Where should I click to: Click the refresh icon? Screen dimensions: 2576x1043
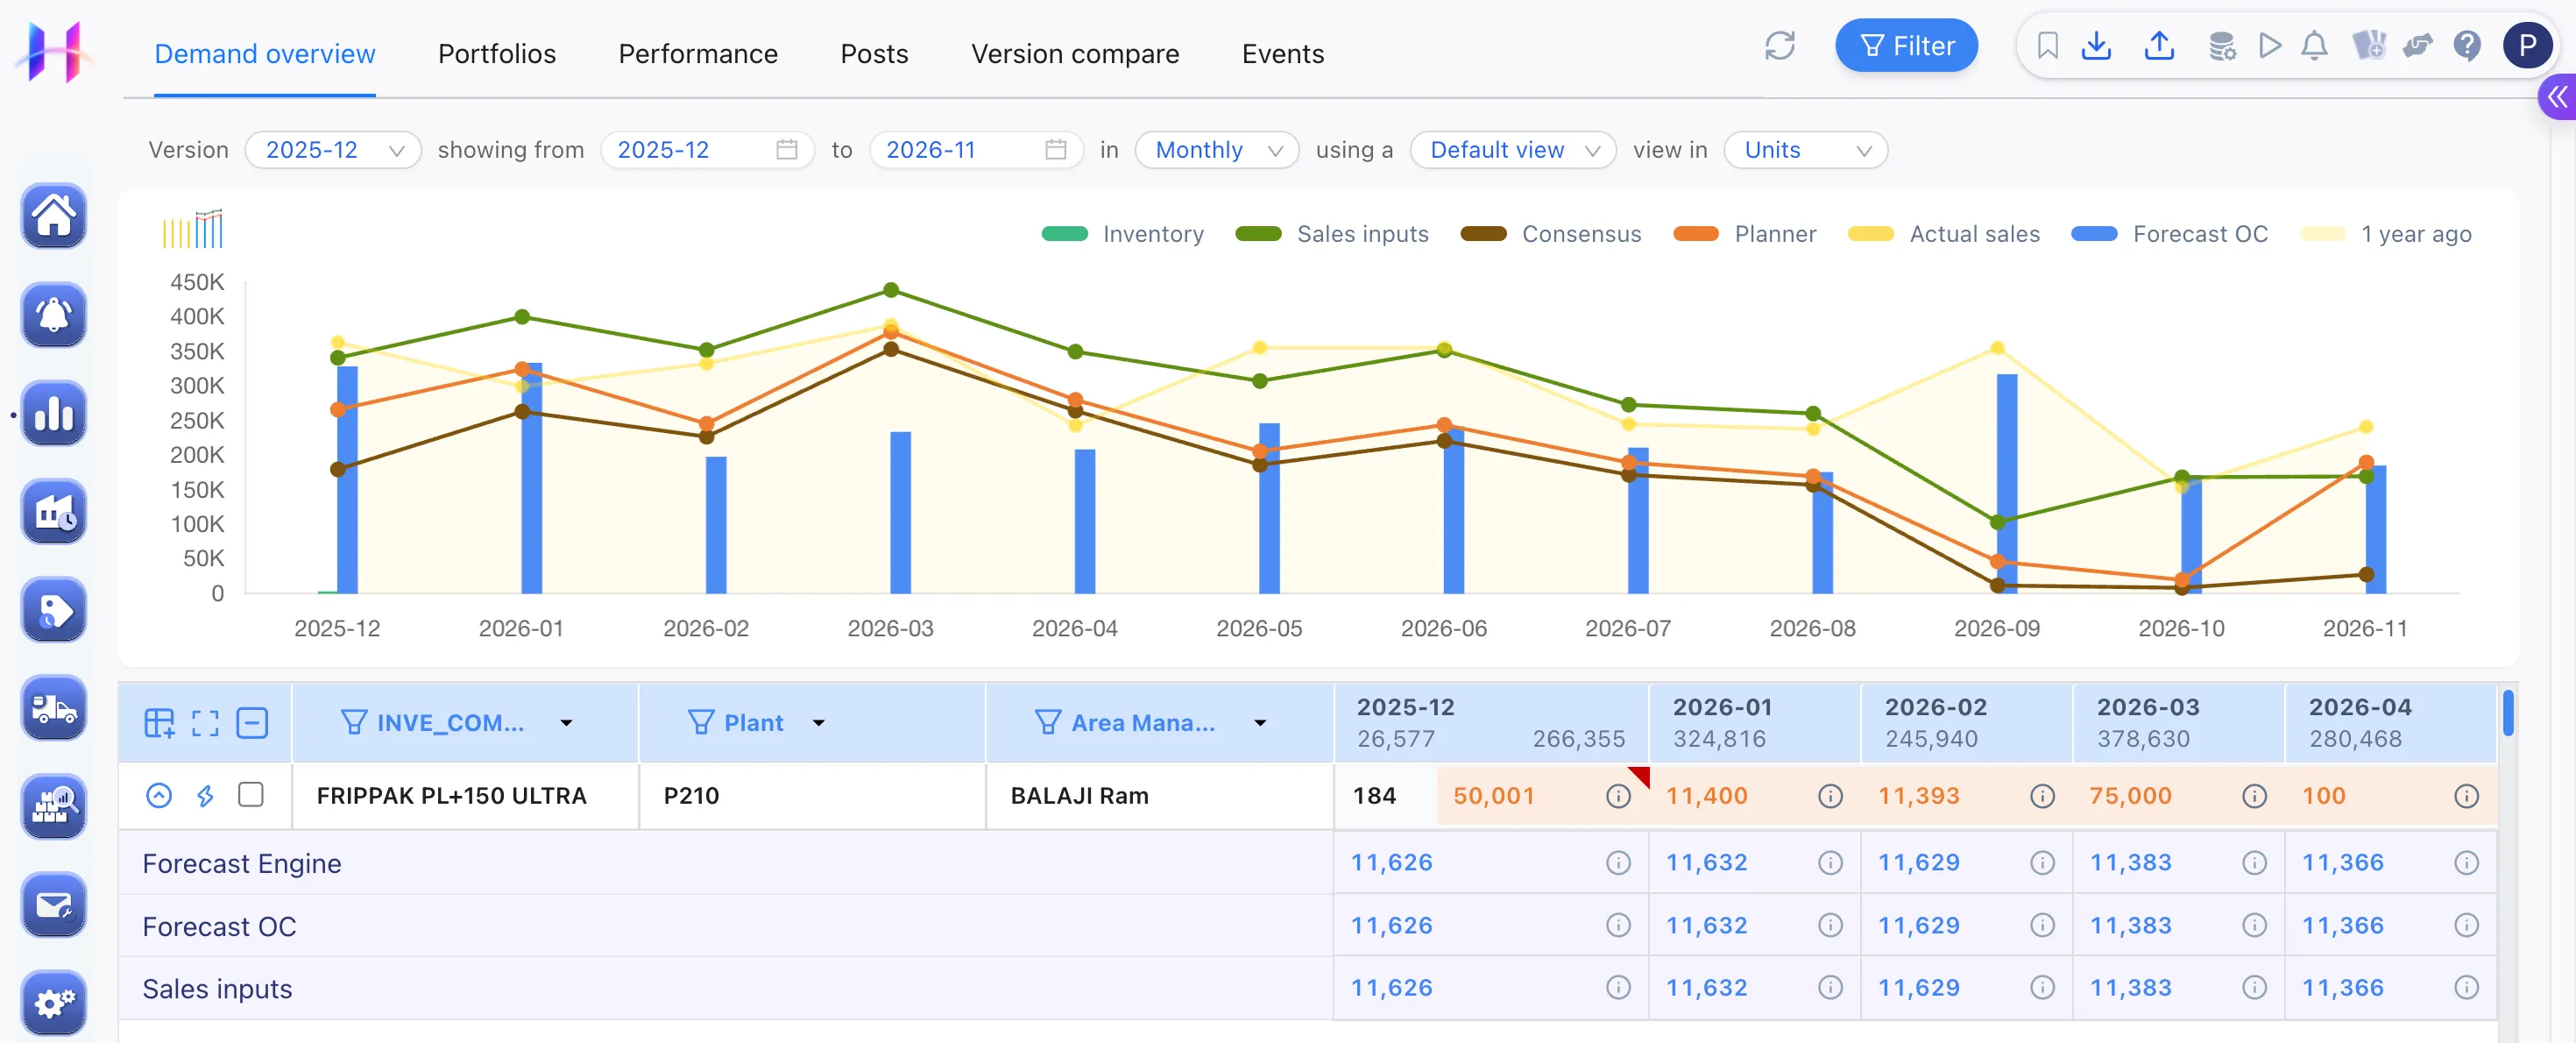[x=1779, y=46]
